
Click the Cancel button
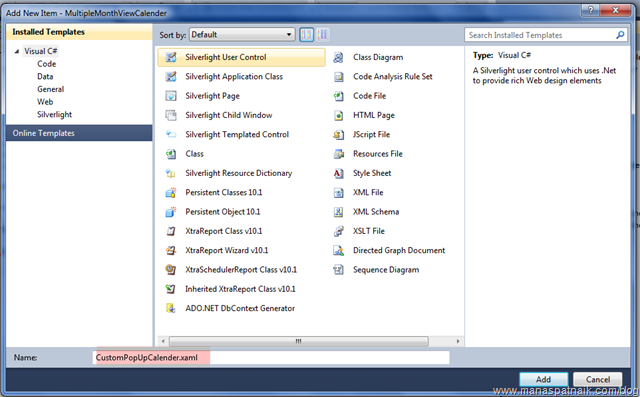pyautogui.click(x=598, y=379)
